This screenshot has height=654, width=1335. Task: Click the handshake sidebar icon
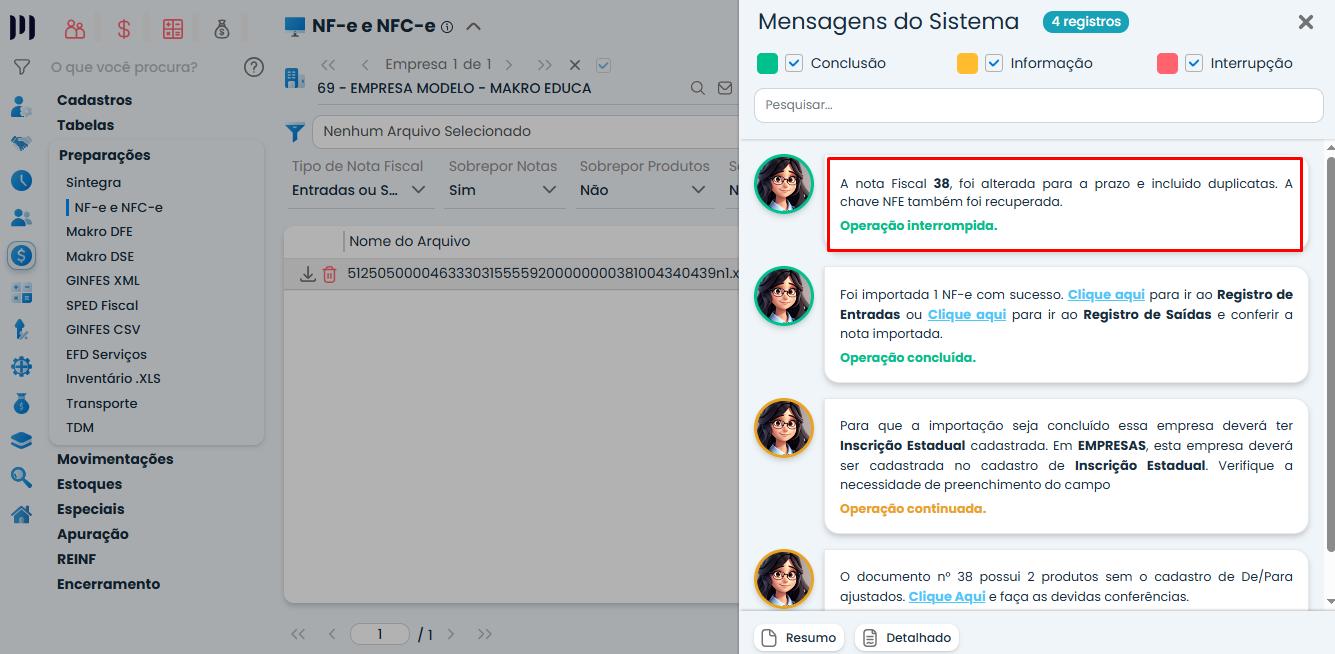coord(21,143)
